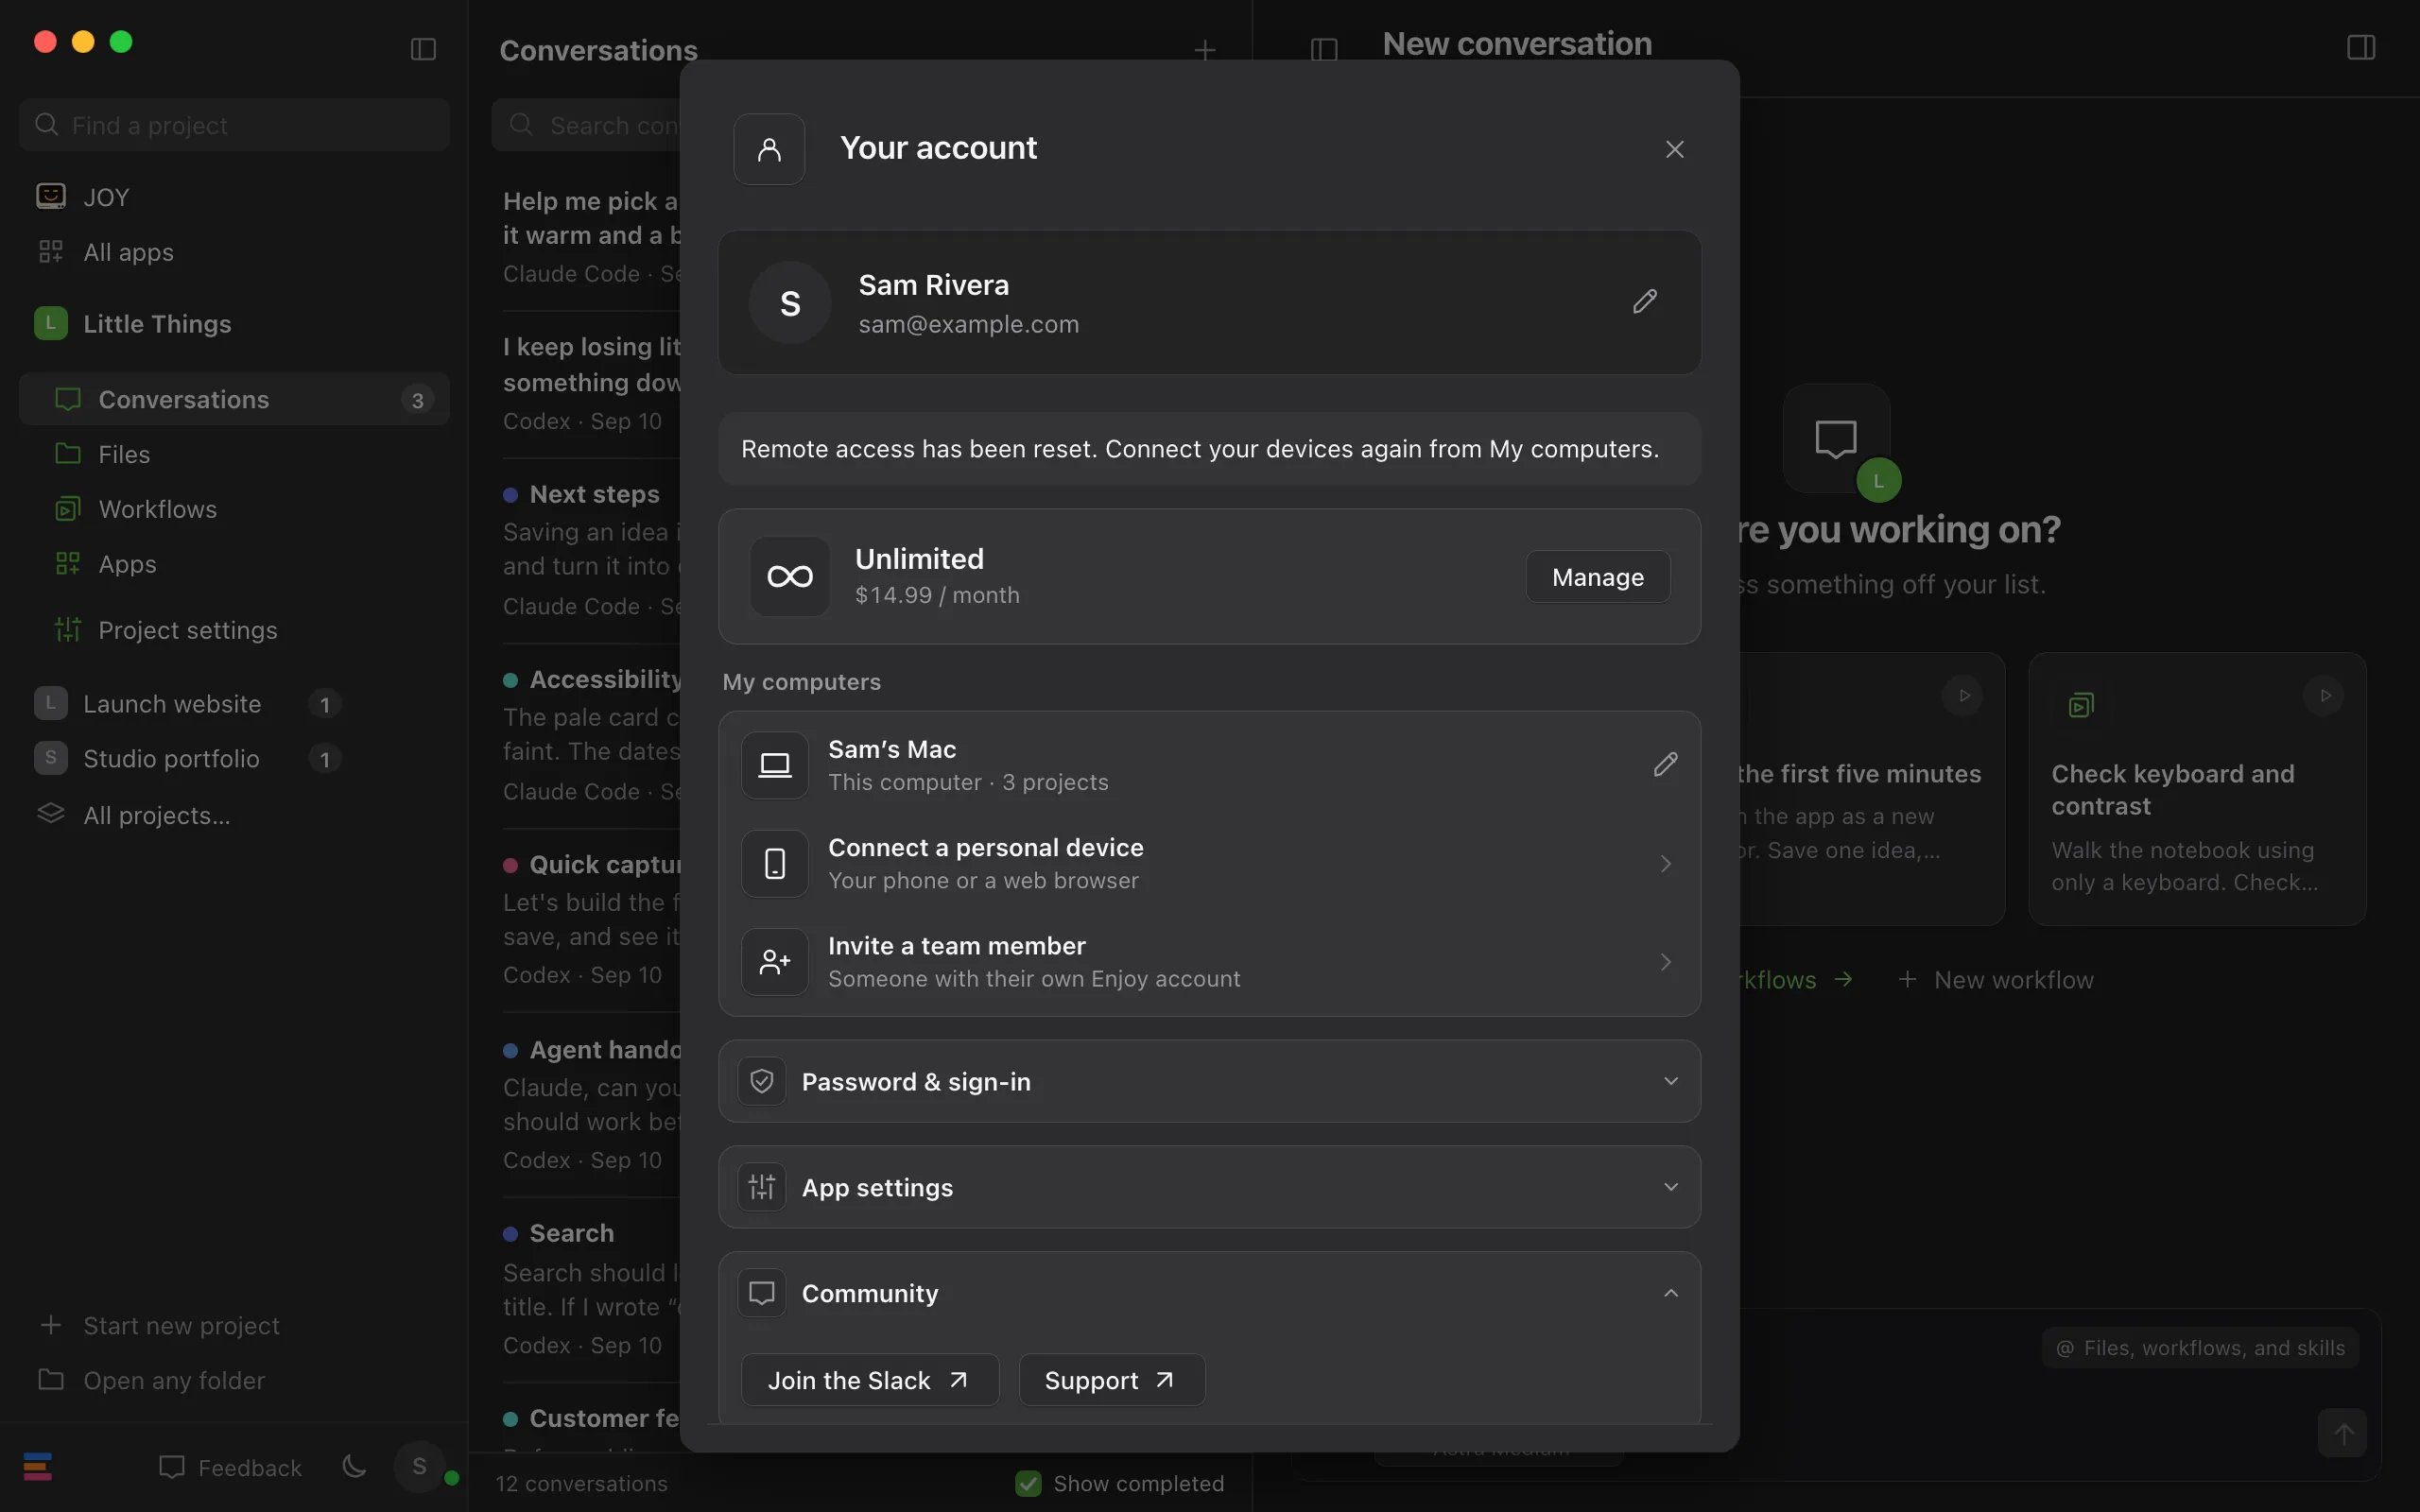Click the panel icon beside New conversation
Image resolution: width=2420 pixels, height=1512 pixels.
click(1324, 49)
